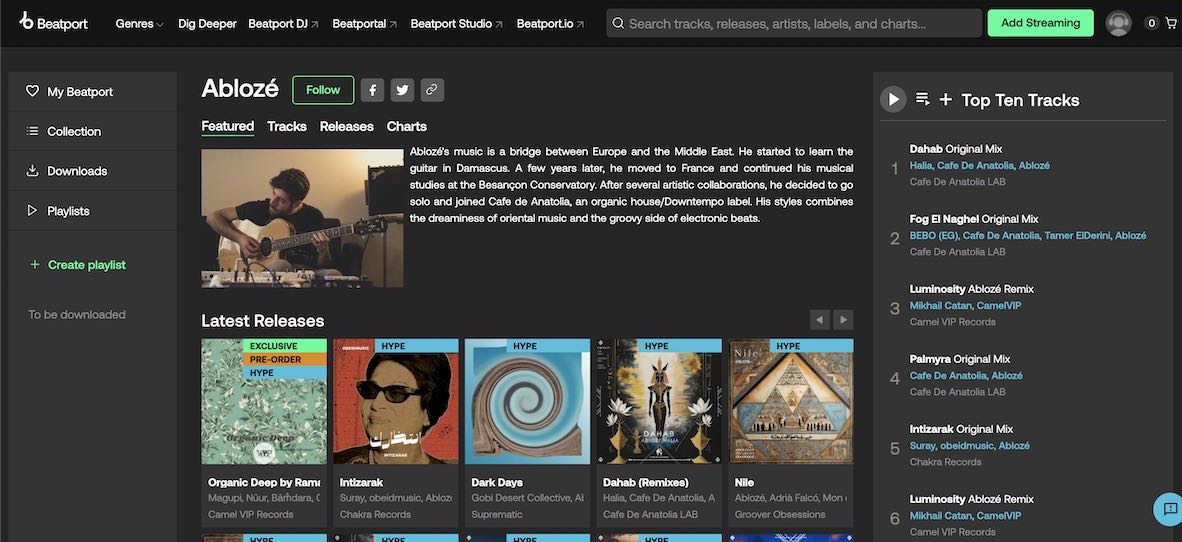Image resolution: width=1182 pixels, height=542 pixels.
Task: Open Downloads in sidebar
Action: [x=93, y=171]
